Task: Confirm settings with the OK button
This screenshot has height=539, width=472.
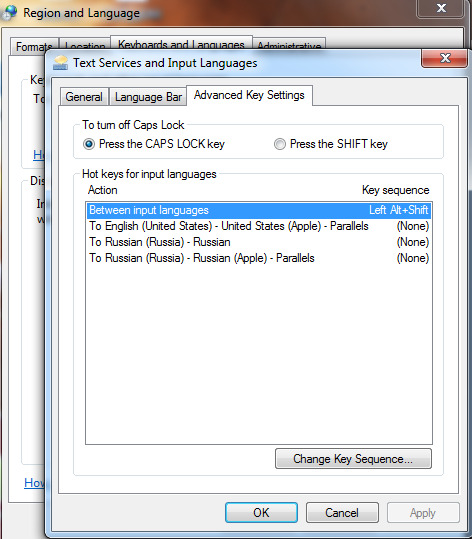Action: [261, 513]
